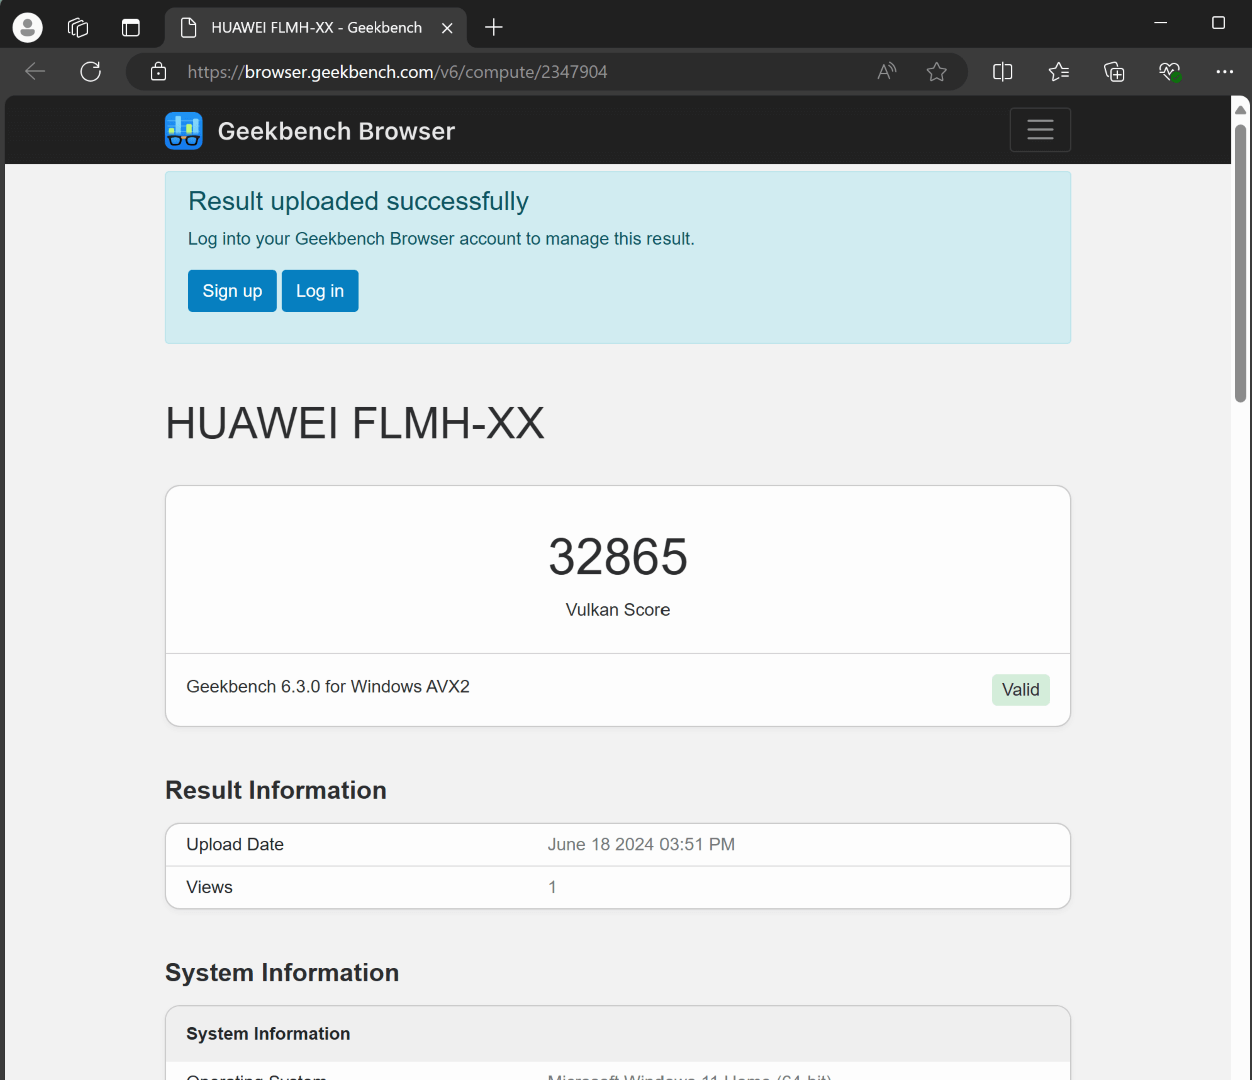Screen dimensions: 1252x1080
Task: Click the browser profile avatar icon
Action: click(x=28, y=27)
